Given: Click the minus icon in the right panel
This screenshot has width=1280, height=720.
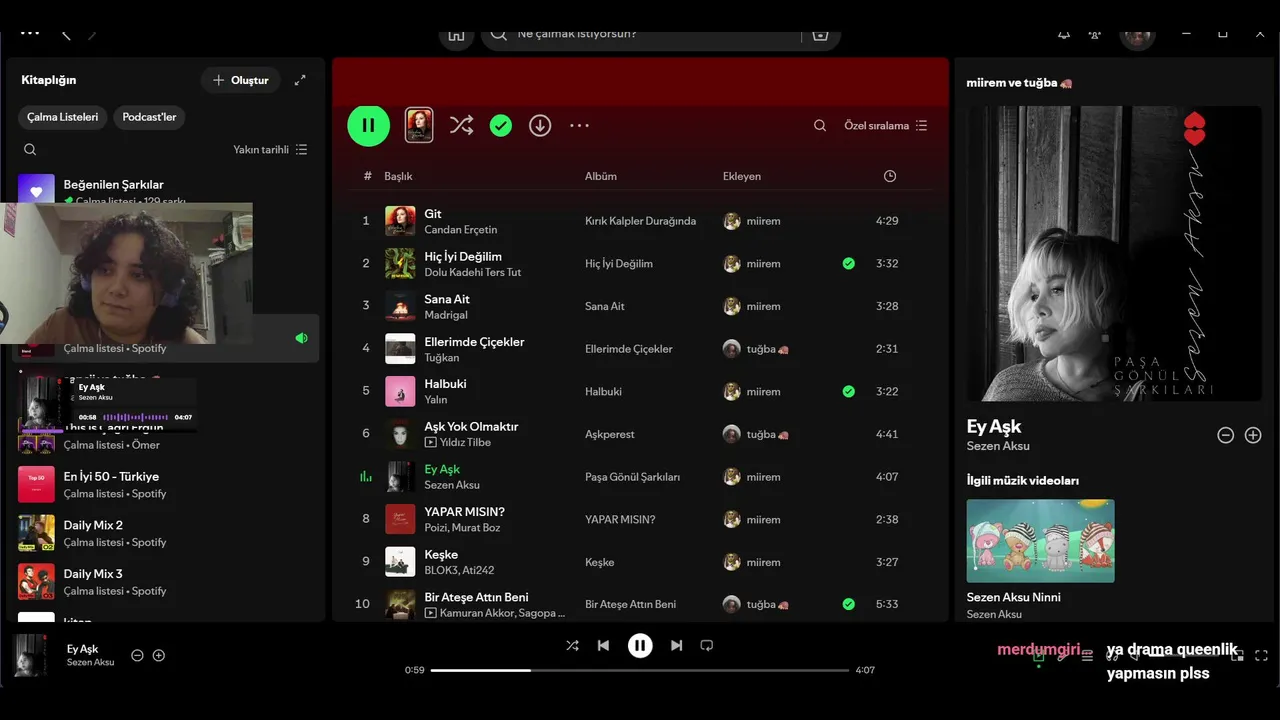Looking at the screenshot, I should (x=1225, y=435).
